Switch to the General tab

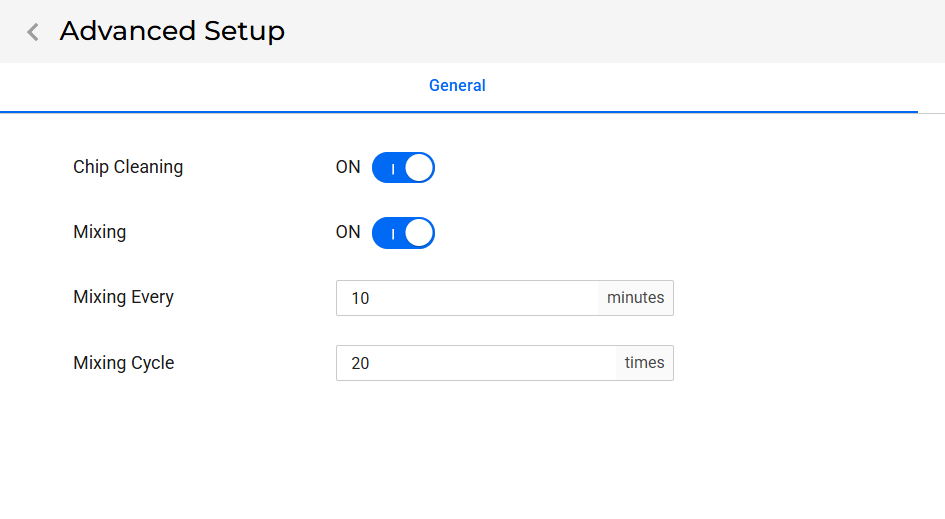tap(457, 86)
